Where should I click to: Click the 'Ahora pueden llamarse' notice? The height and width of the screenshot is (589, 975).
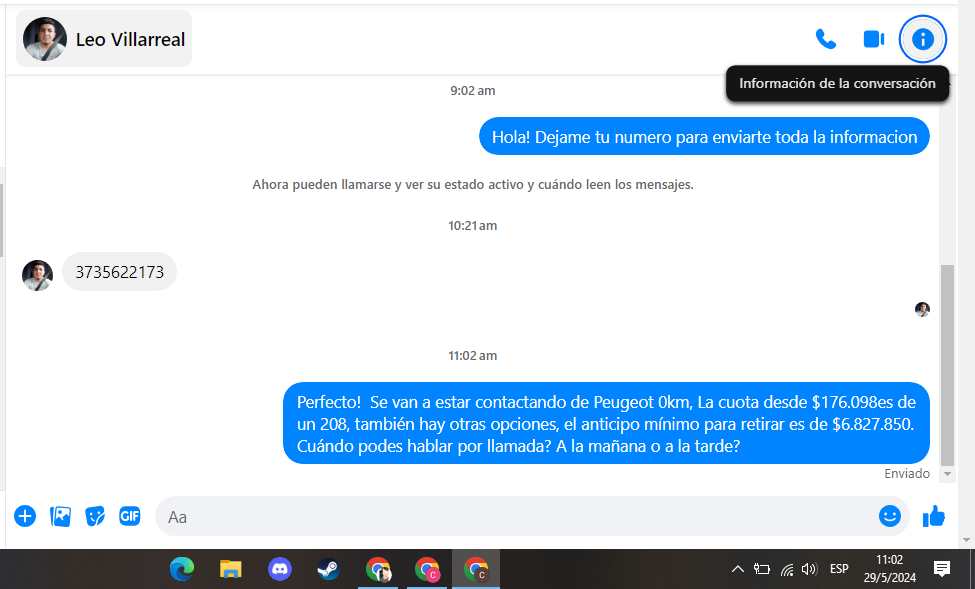(x=473, y=185)
